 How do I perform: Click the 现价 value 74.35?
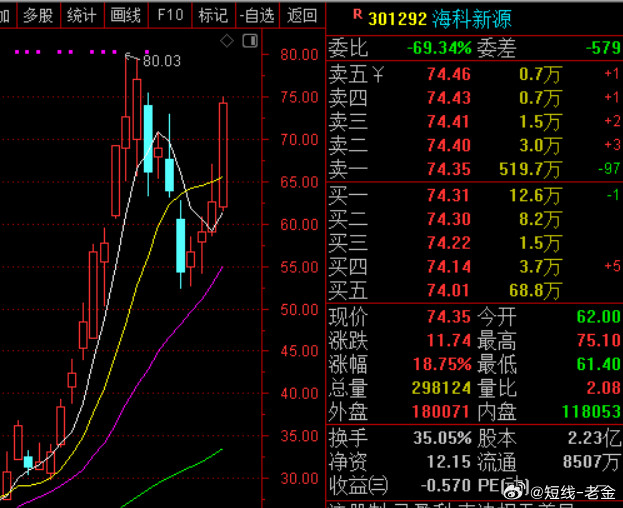coord(449,317)
